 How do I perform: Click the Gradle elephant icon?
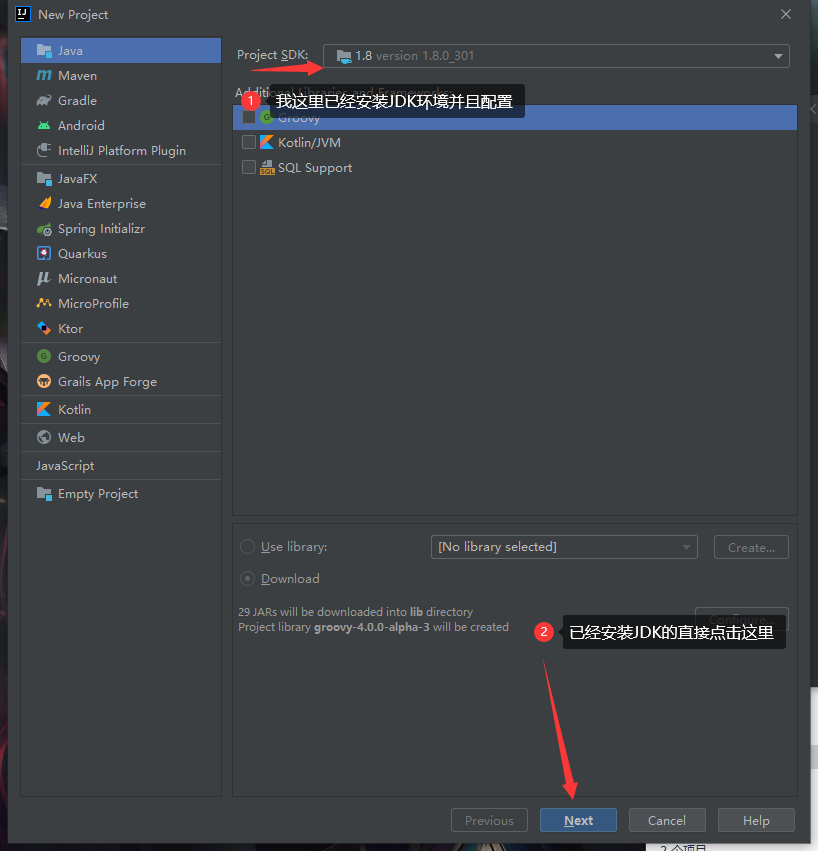[44, 100]
